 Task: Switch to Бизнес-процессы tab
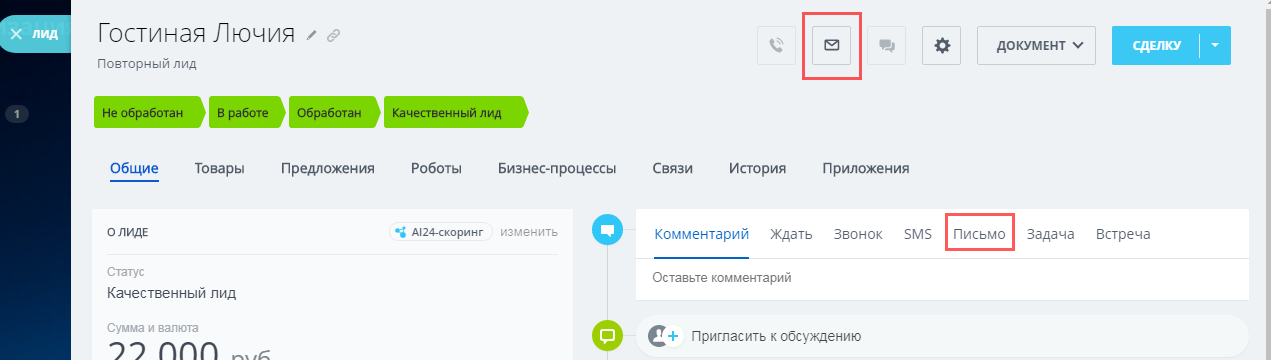(557, 168)
